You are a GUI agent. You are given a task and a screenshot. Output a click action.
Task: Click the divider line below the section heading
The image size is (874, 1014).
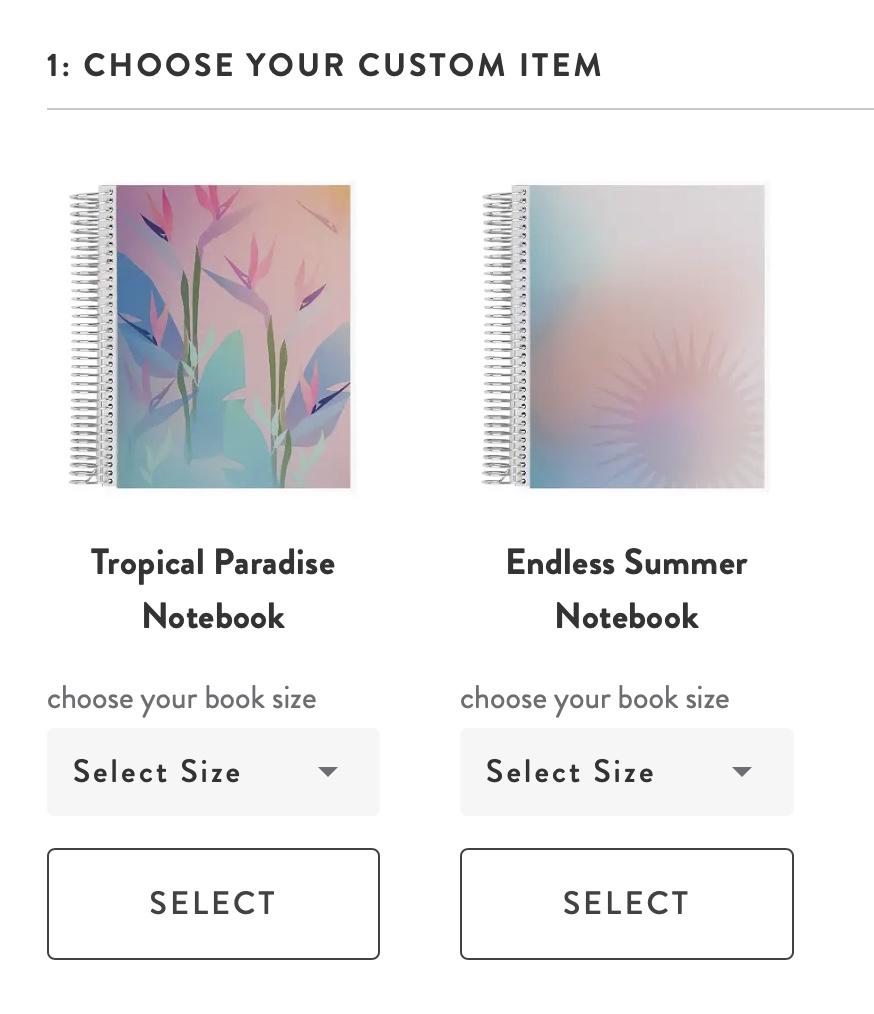click(x=460, y=109)
